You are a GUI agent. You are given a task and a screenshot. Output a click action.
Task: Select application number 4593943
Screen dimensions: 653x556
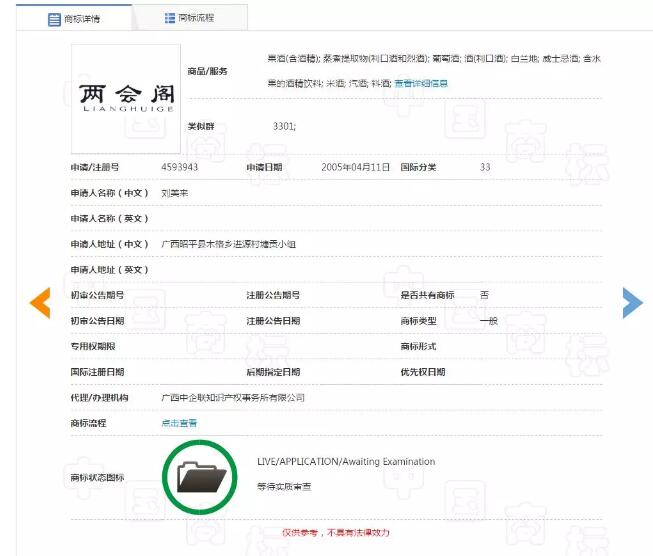click(x=179, y=167)
